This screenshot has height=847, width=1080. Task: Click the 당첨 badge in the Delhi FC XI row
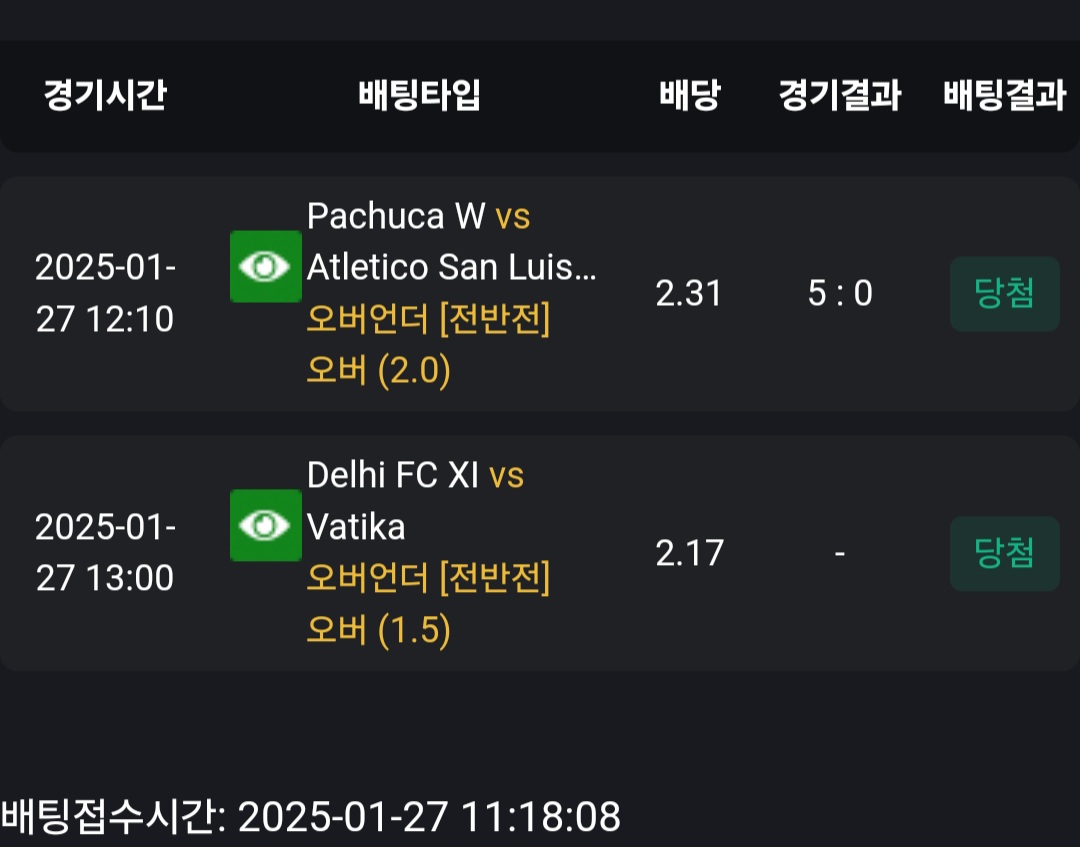click(1004, 553)
